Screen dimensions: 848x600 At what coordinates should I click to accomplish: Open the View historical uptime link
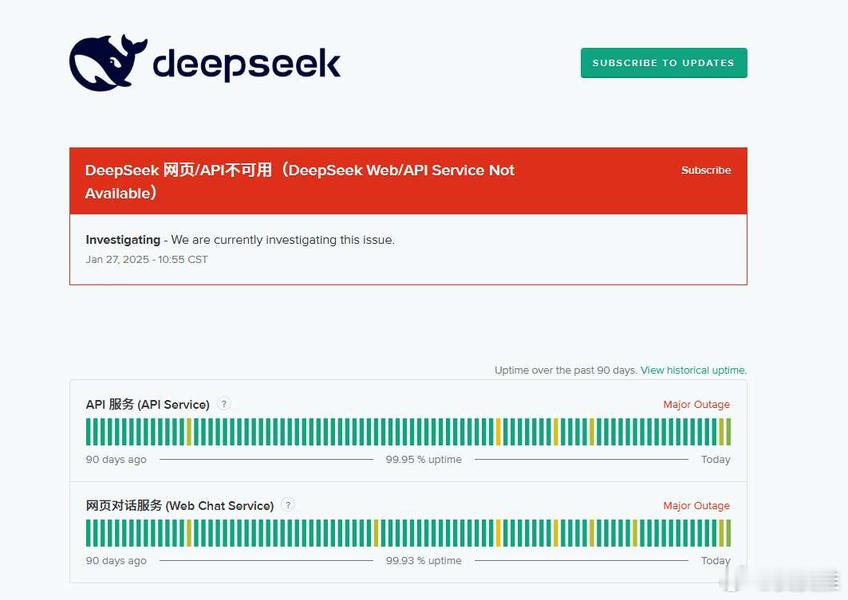693,370
